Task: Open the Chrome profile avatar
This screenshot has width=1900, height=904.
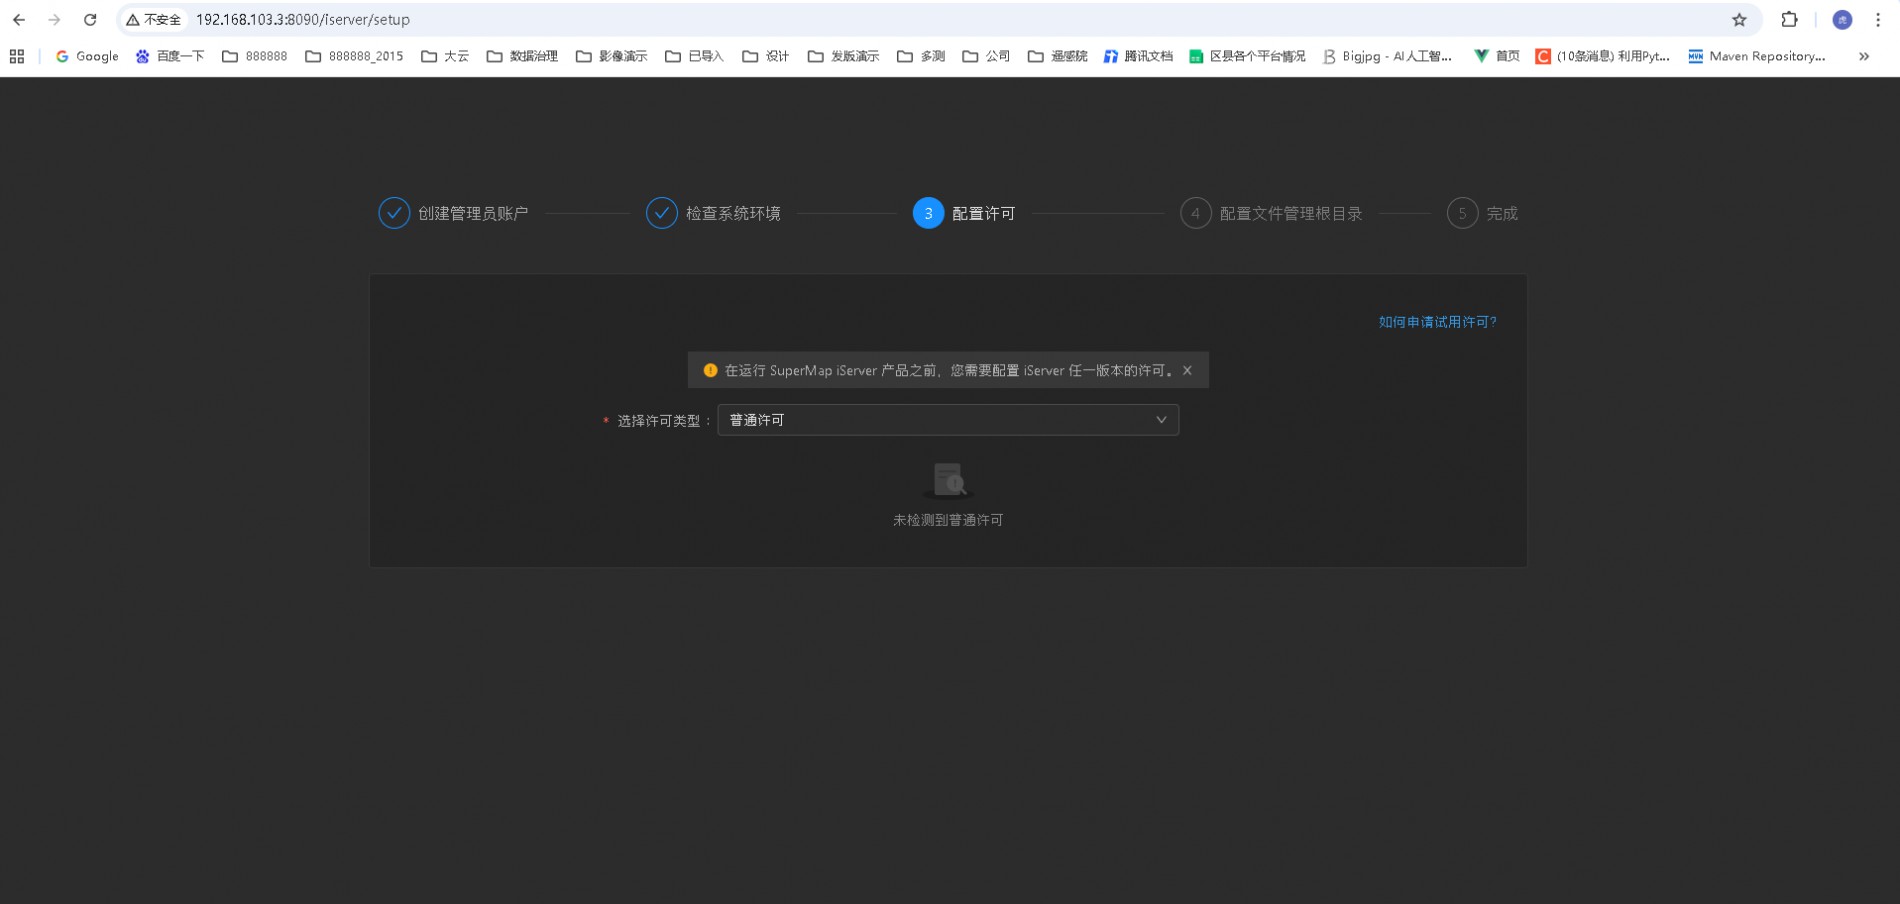Action: pos(1842,20)
